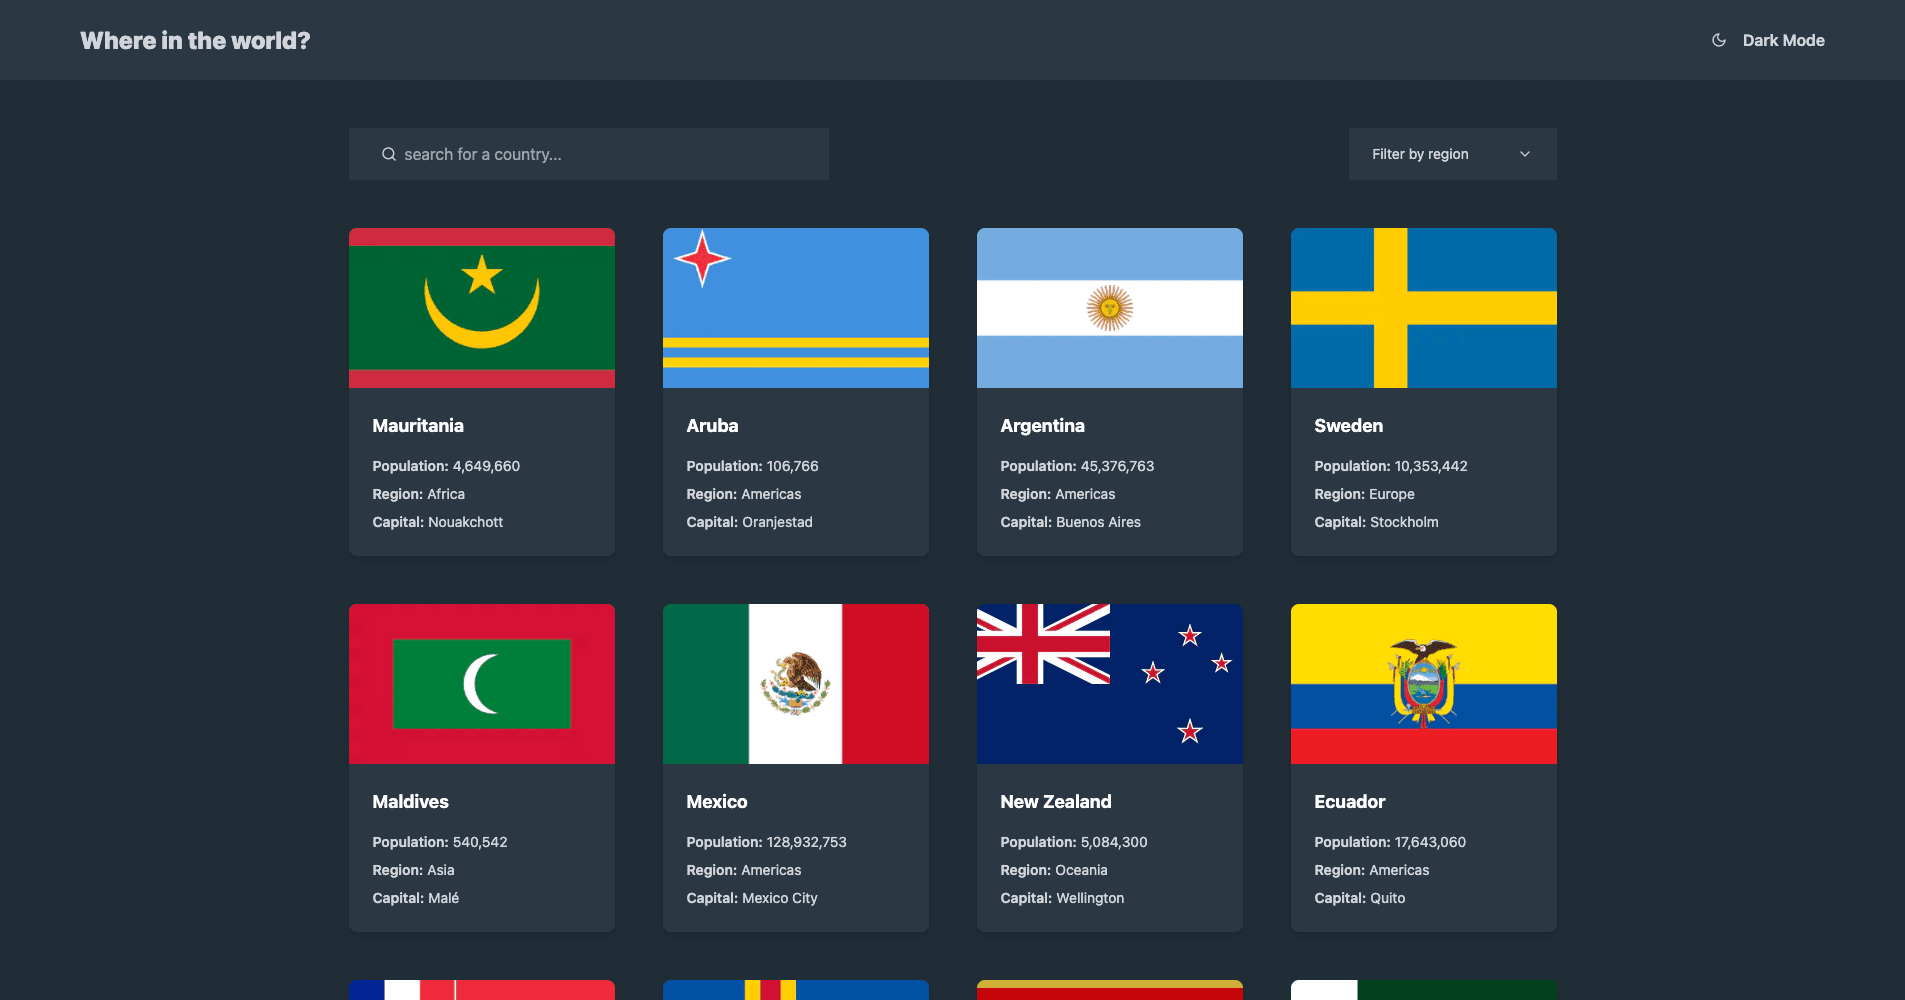Open the Mexico flag image

pos(796,684)
